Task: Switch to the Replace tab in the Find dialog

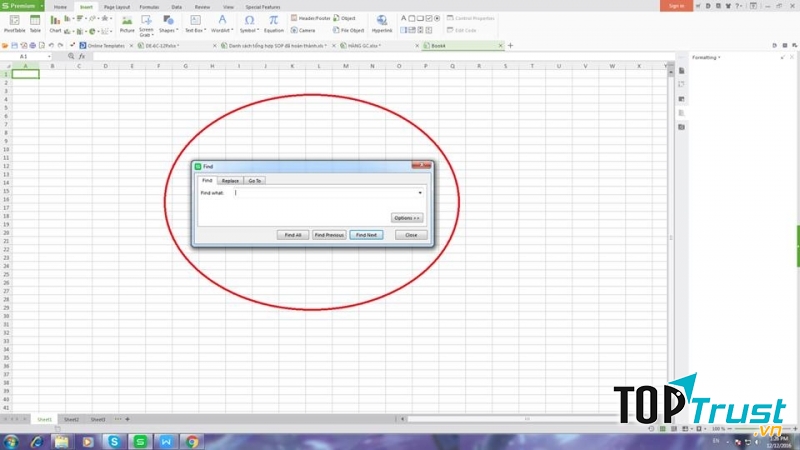Action: tap(230, 181)
